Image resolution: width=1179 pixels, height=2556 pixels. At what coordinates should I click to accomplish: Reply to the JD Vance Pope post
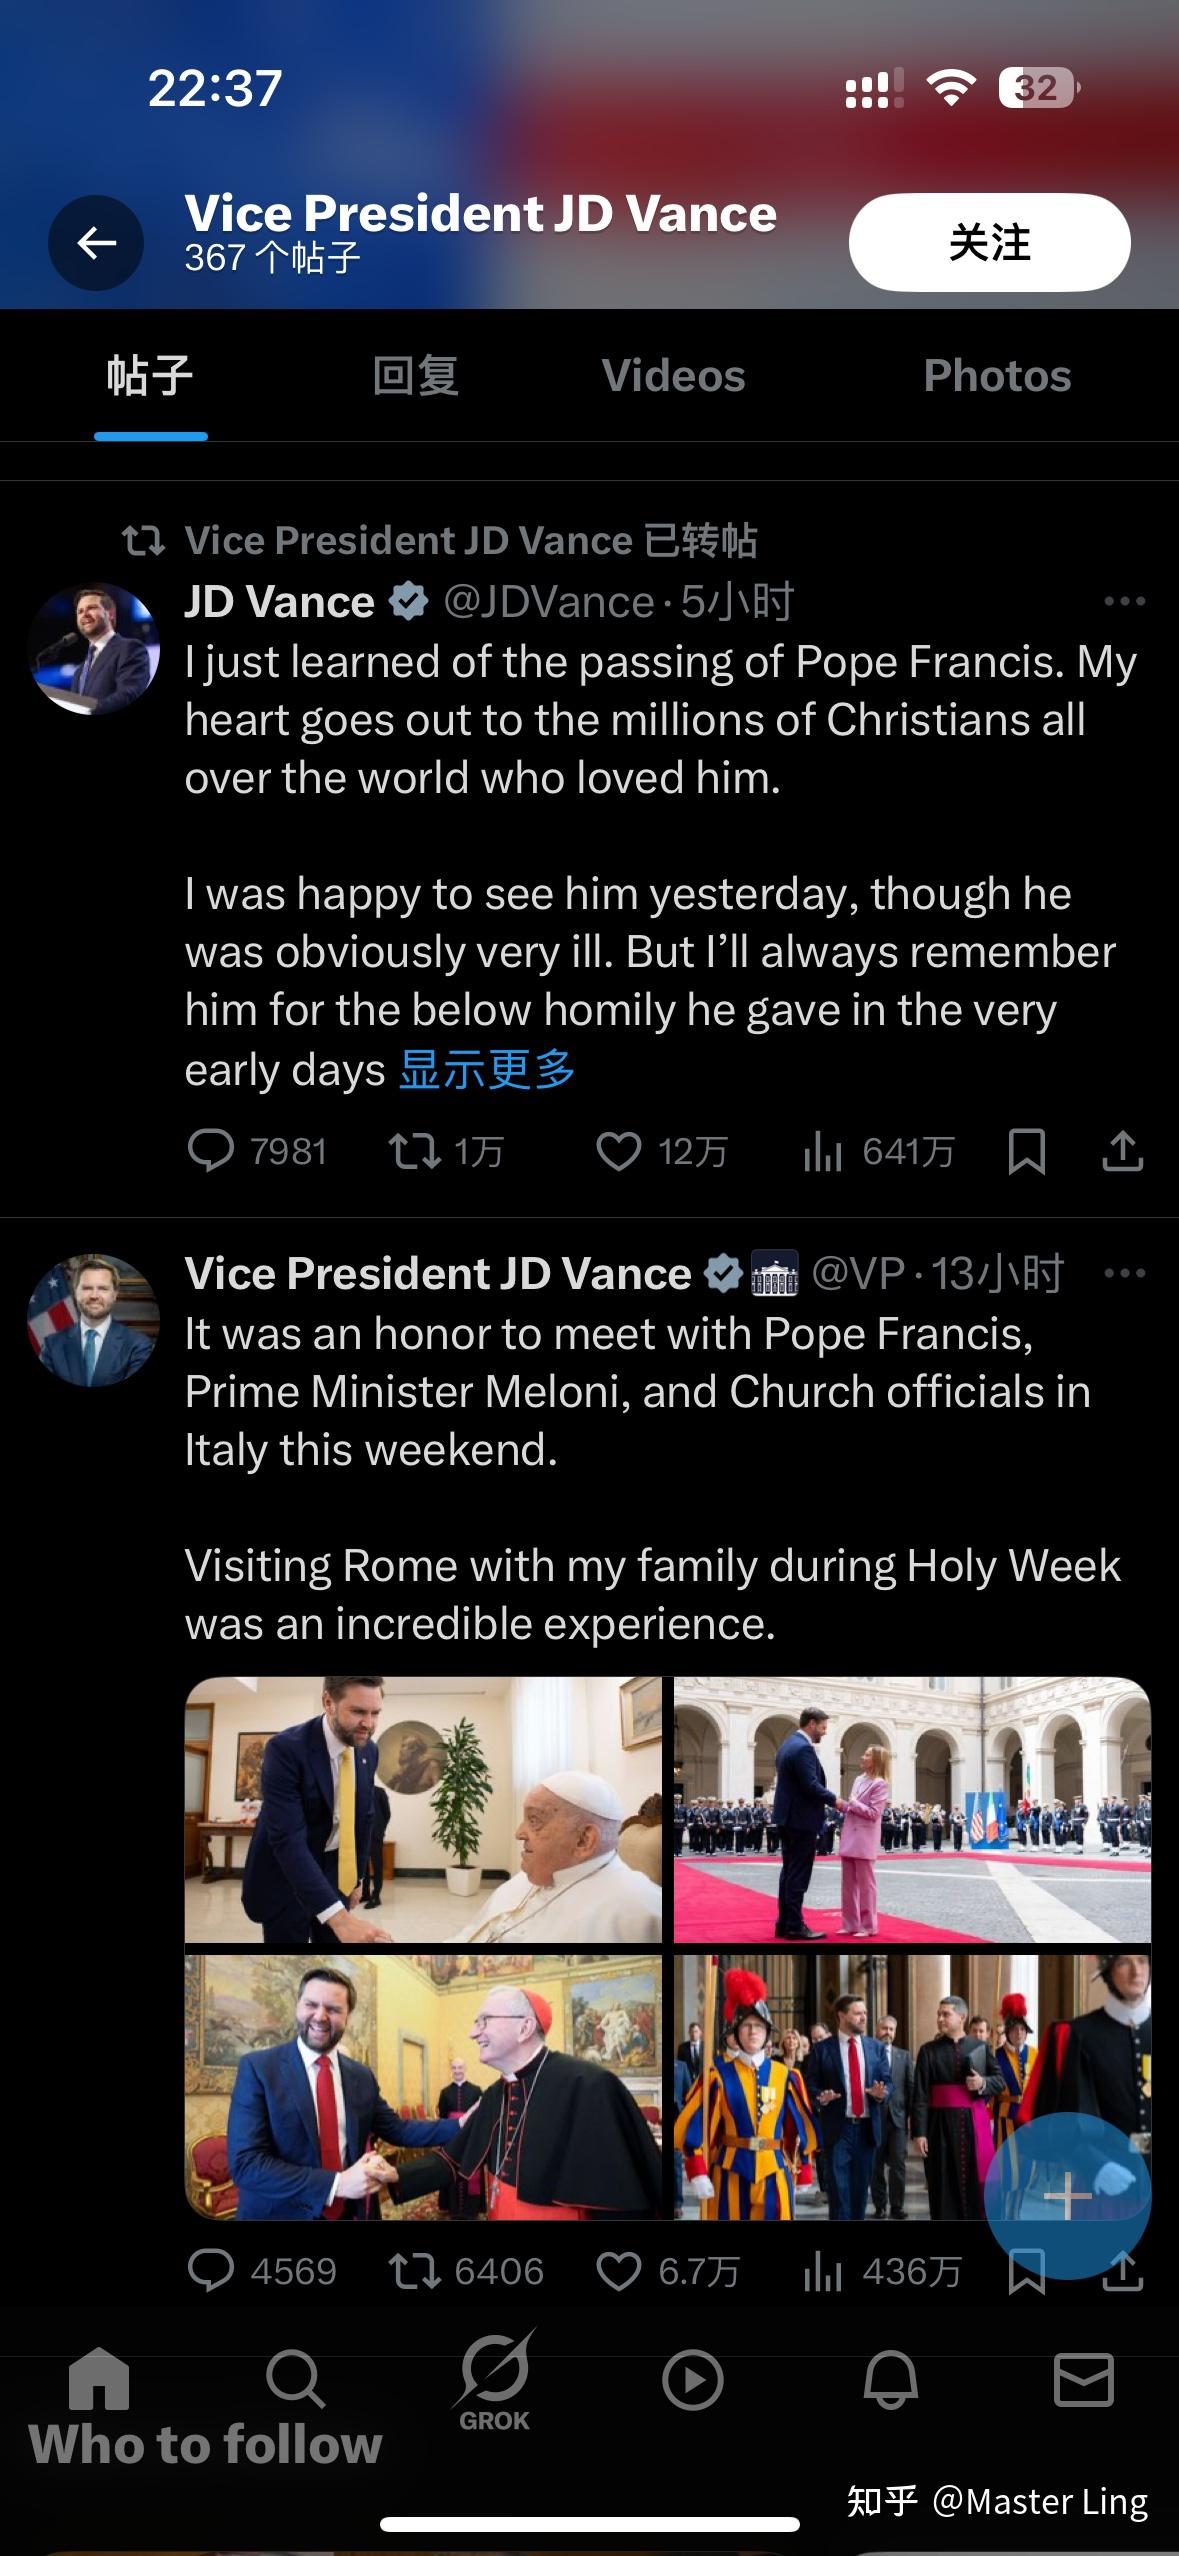211,1151
